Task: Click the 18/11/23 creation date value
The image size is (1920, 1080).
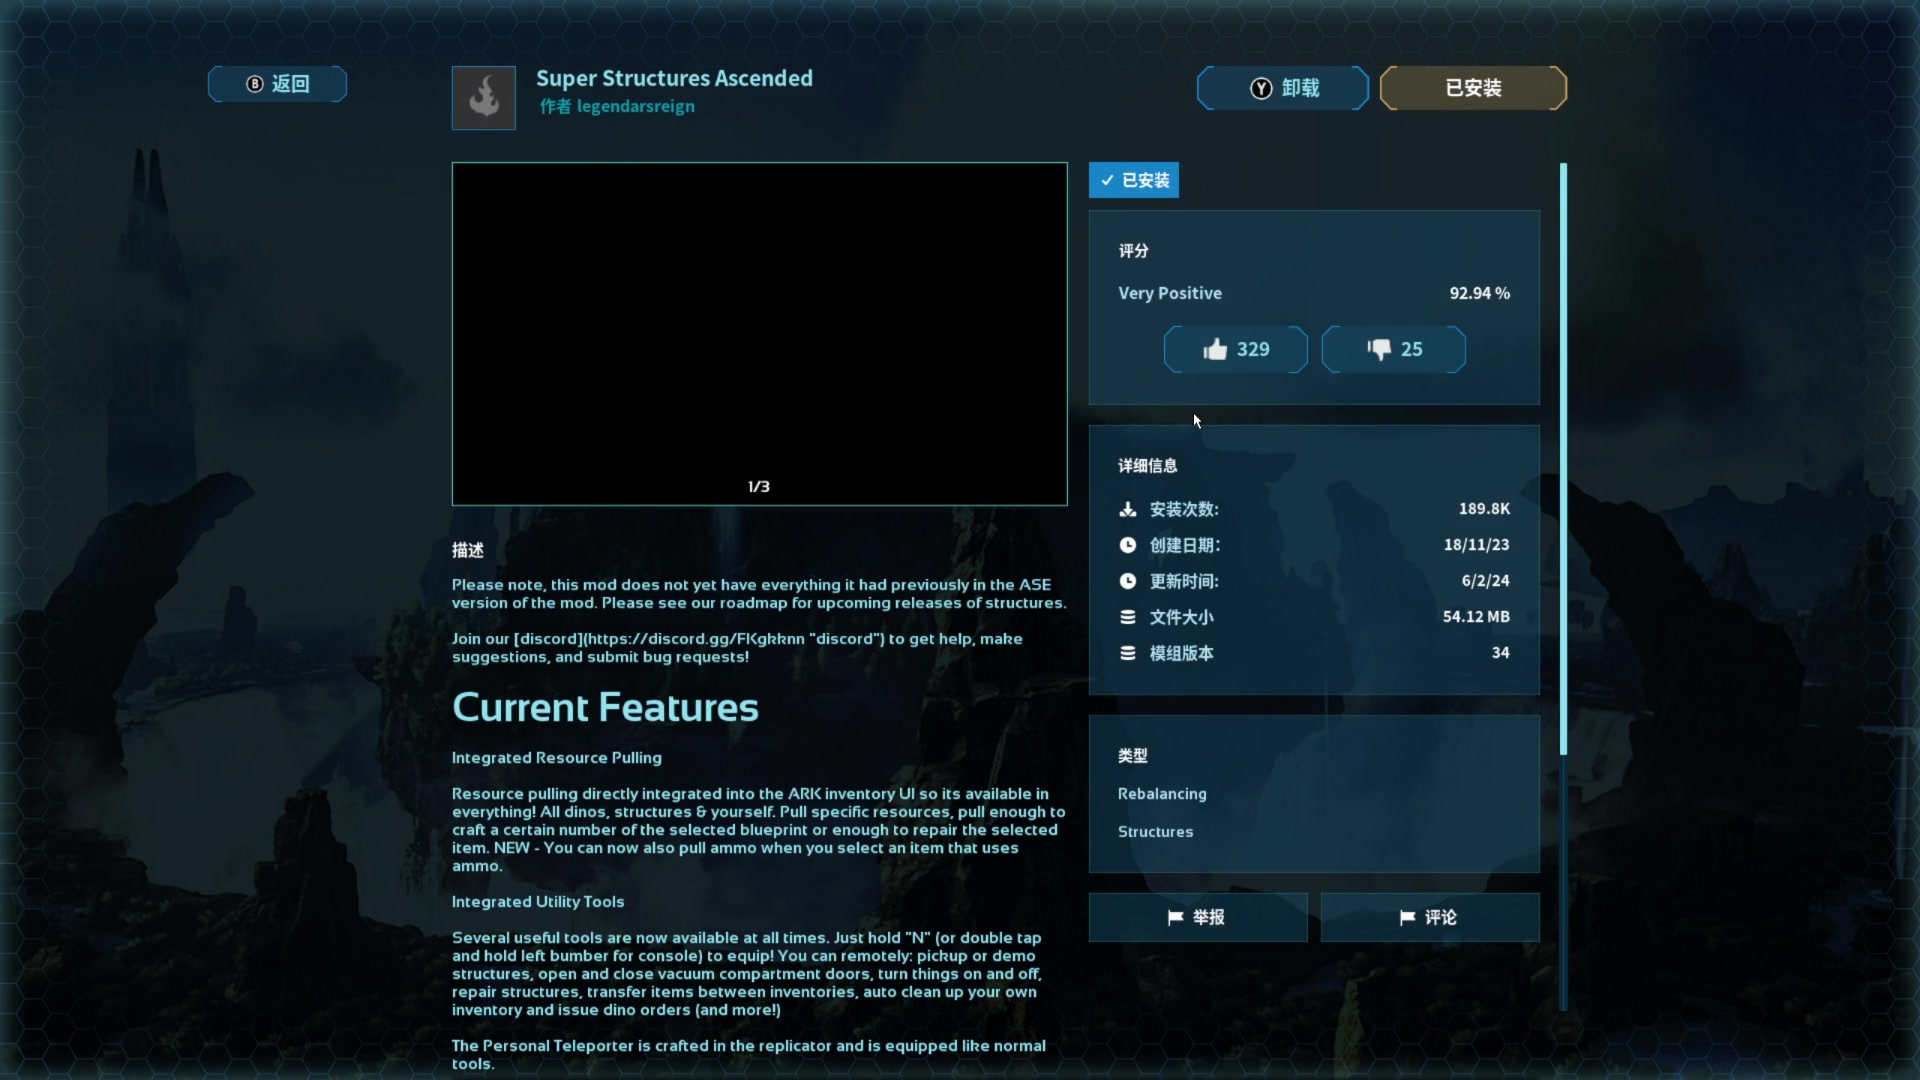Action: tap(1476, 545)
